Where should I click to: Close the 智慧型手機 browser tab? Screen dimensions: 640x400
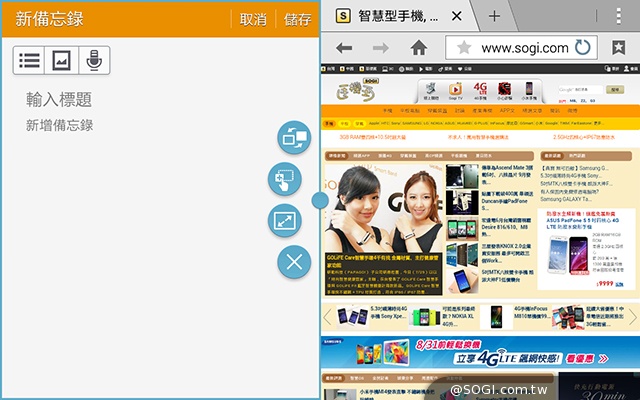pyautogui.click(x=457, y=16)
